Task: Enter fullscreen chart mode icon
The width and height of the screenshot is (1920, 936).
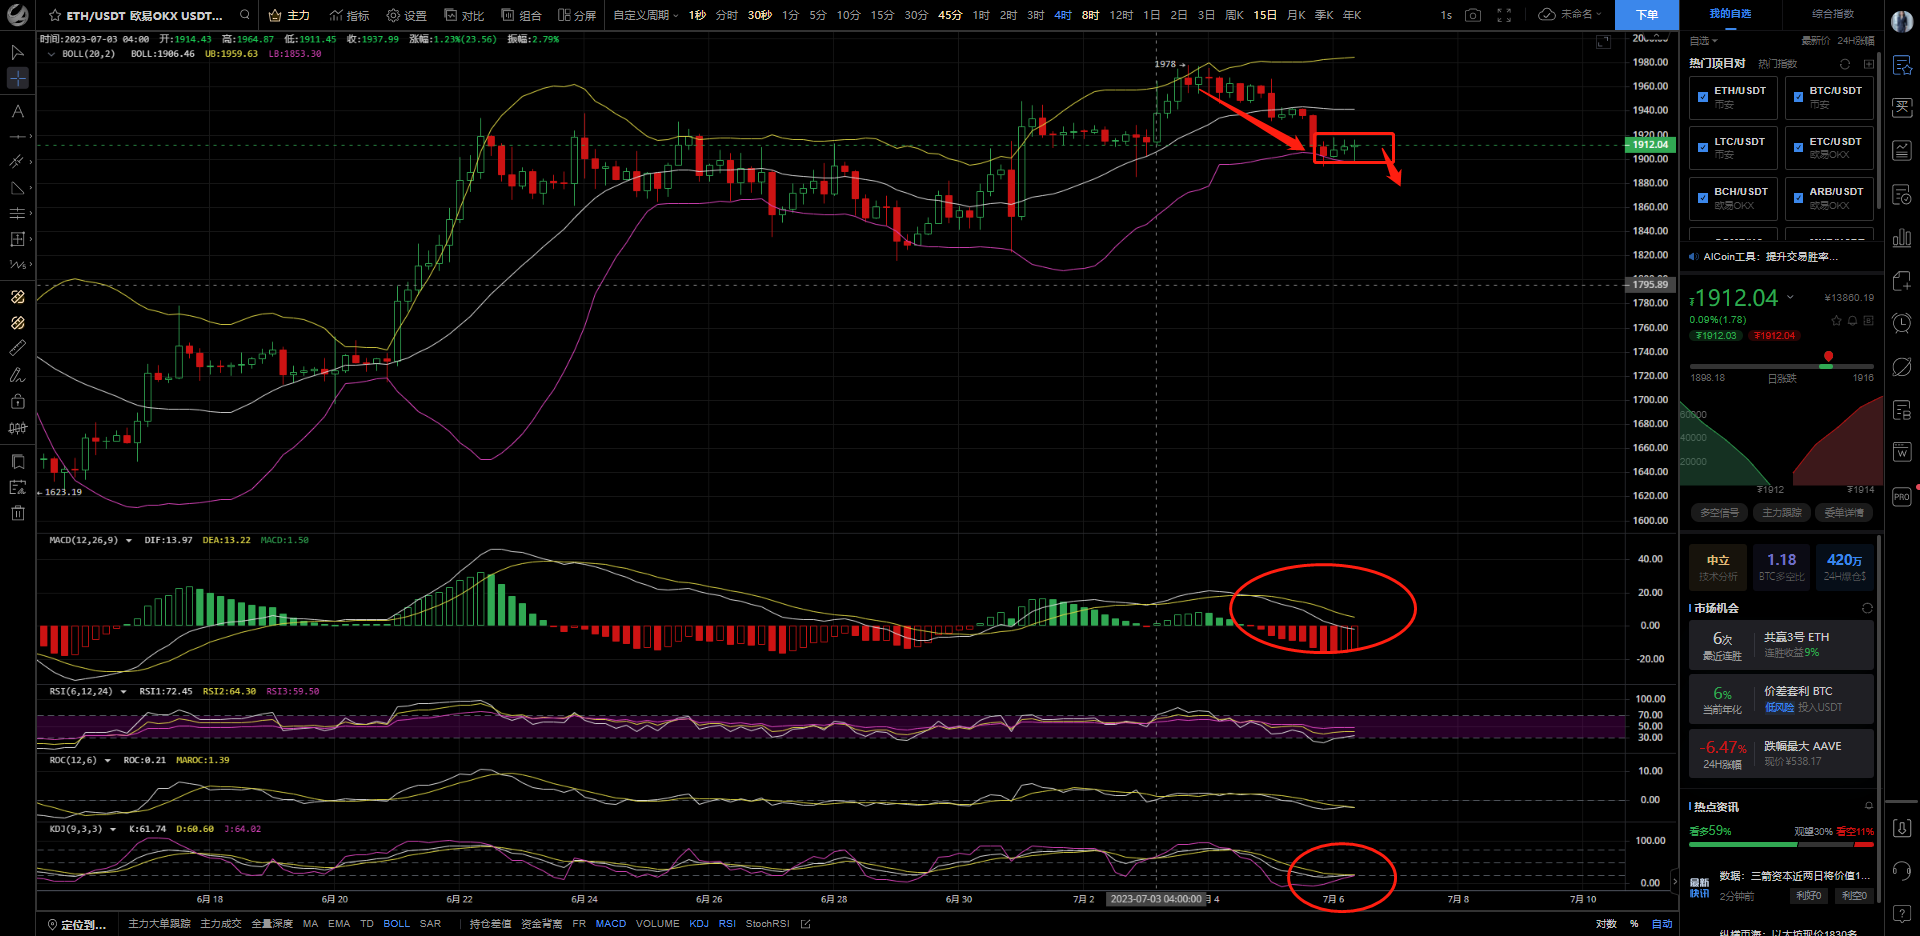Action: coord(1504,15)
